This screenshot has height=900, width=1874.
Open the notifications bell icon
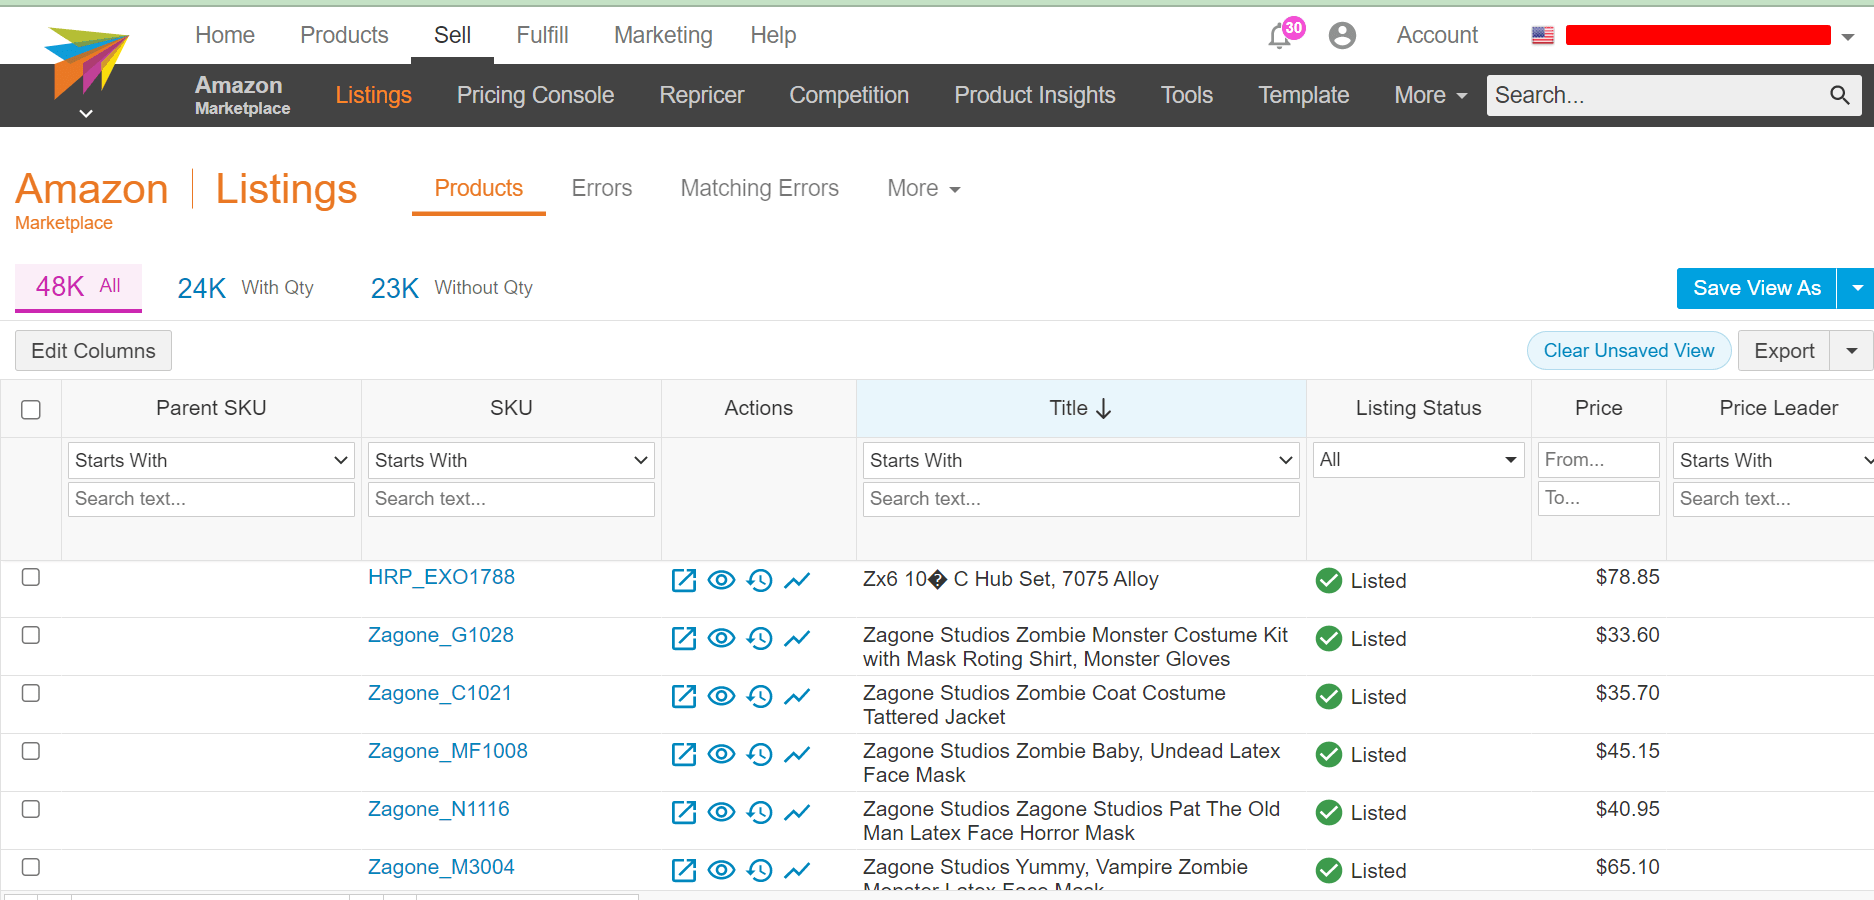point(1280,36)
